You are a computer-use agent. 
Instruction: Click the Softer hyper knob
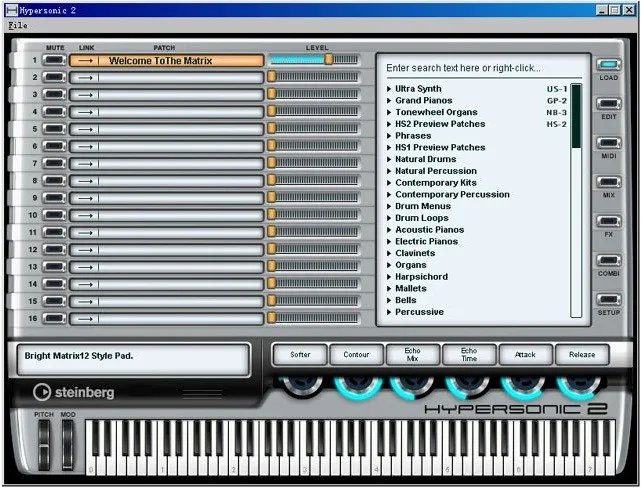pos(302,386)
